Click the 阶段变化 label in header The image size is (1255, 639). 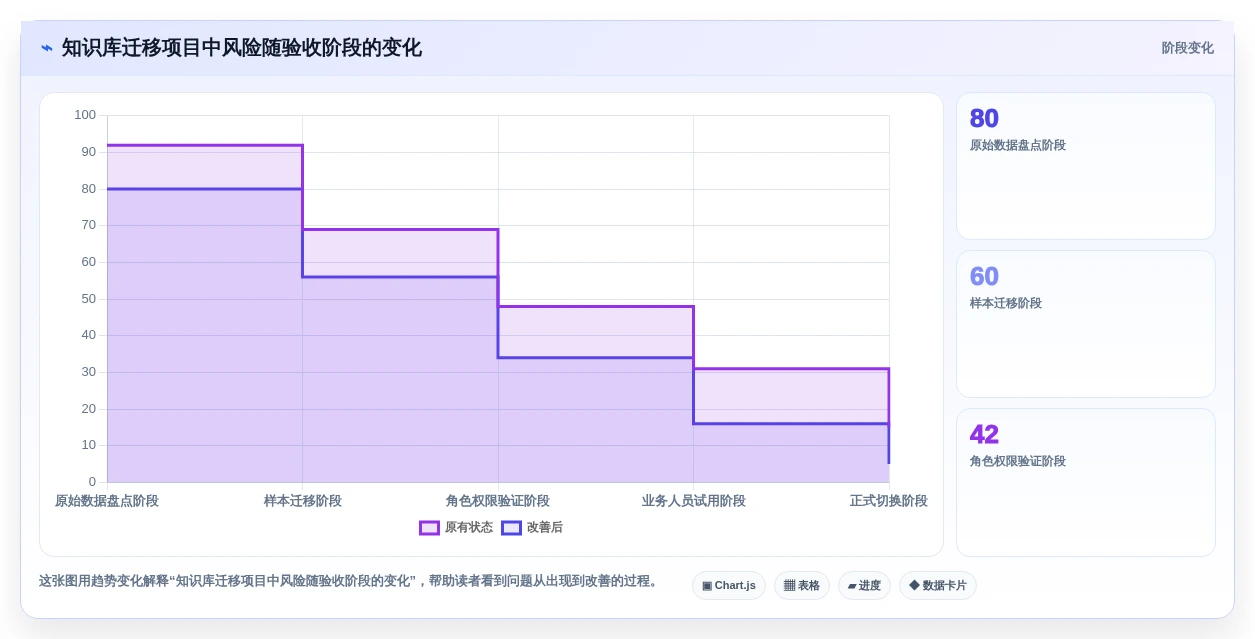tap(1187, 48)
